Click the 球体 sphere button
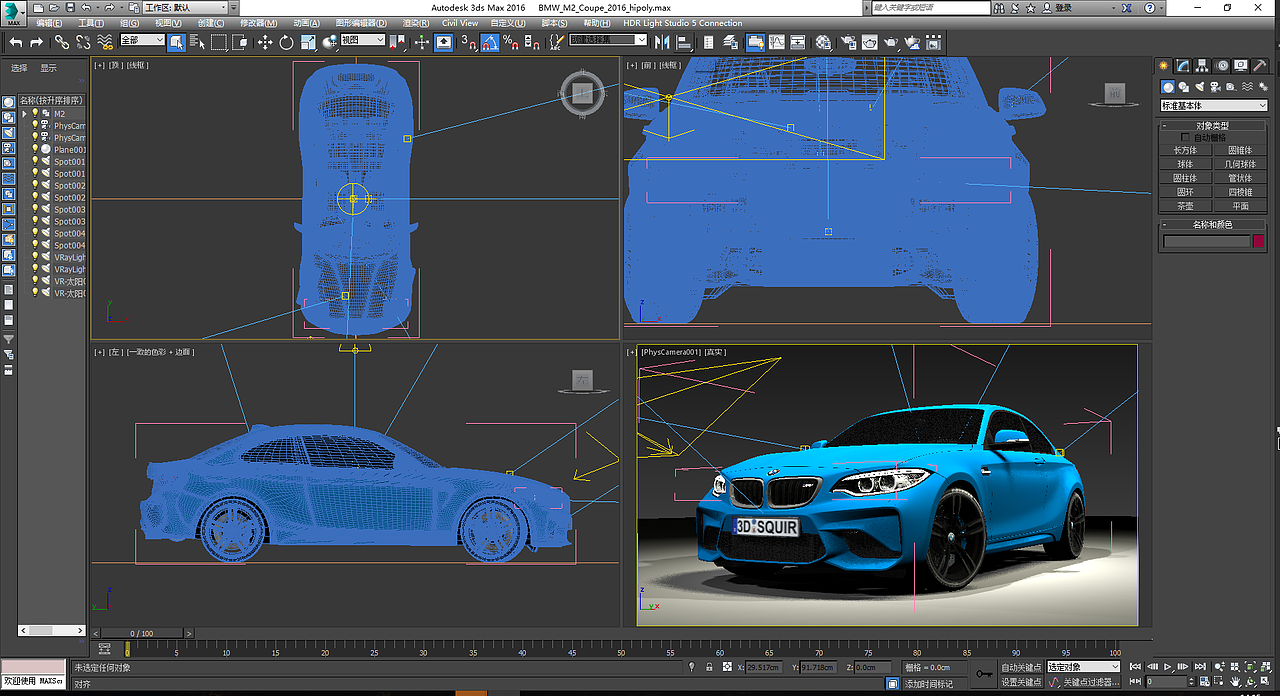Image resolution: width=1280 pixels, height=696 pixels. coord(1185,164)
